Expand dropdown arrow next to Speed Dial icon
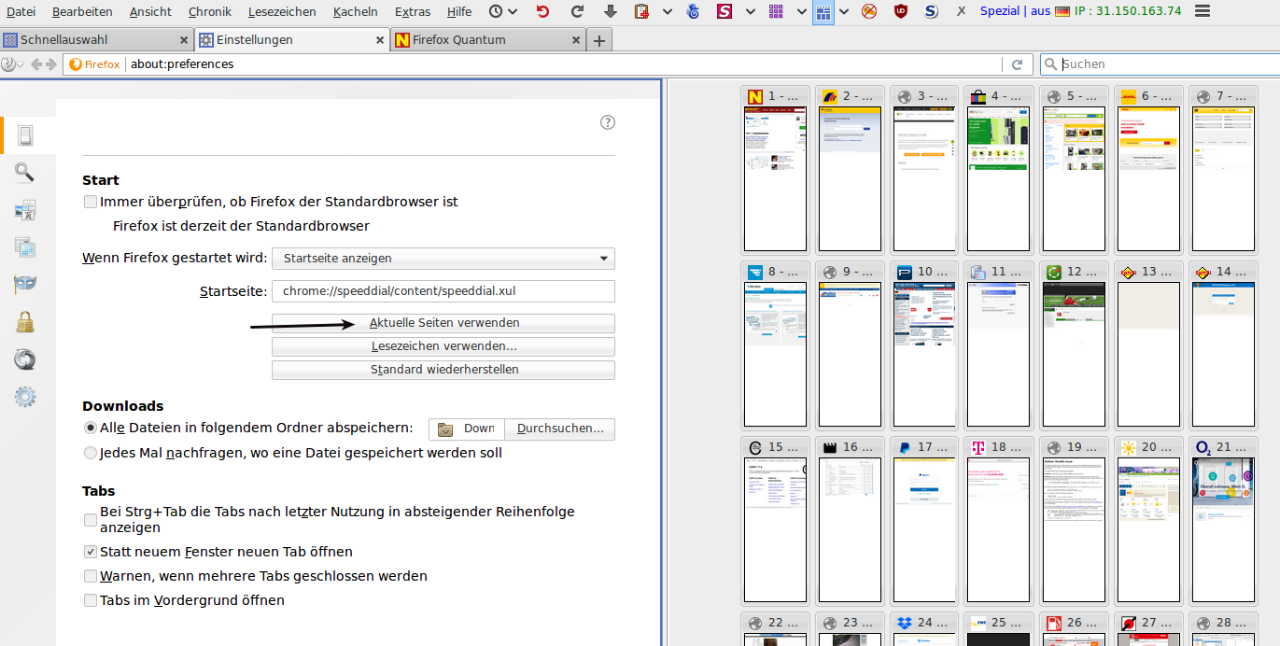 pyautogui.click(x=845, y=11)
